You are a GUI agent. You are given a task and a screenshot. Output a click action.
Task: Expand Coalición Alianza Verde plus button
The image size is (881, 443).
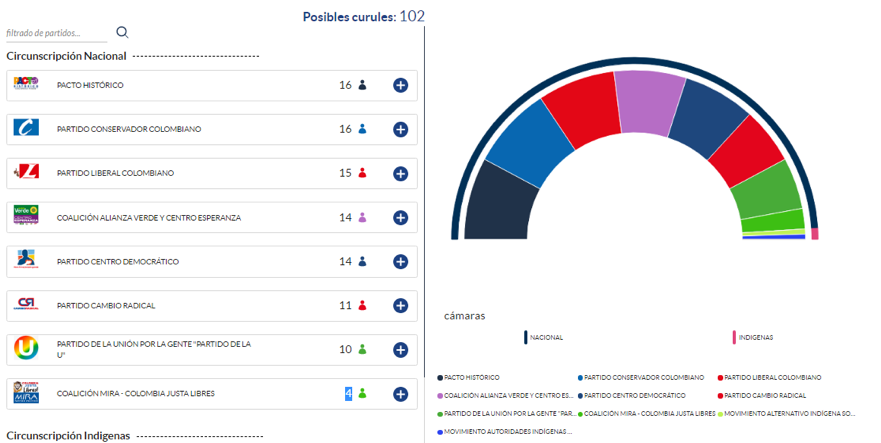pos(400,218)
